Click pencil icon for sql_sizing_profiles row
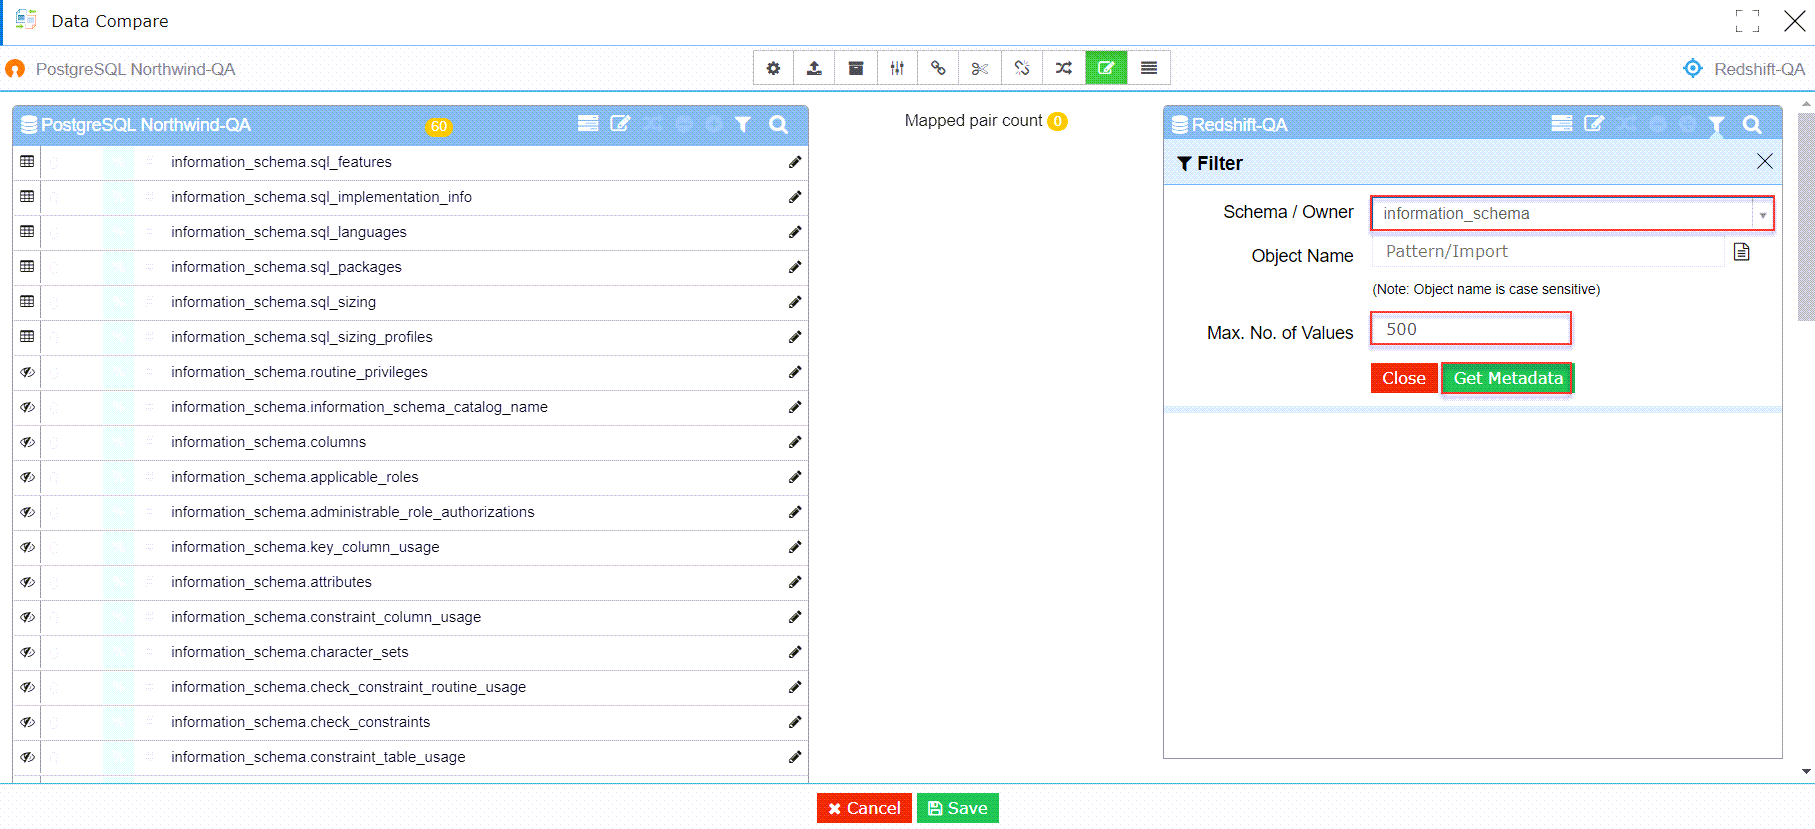The image size is (1815, 829). coord(795,337)
